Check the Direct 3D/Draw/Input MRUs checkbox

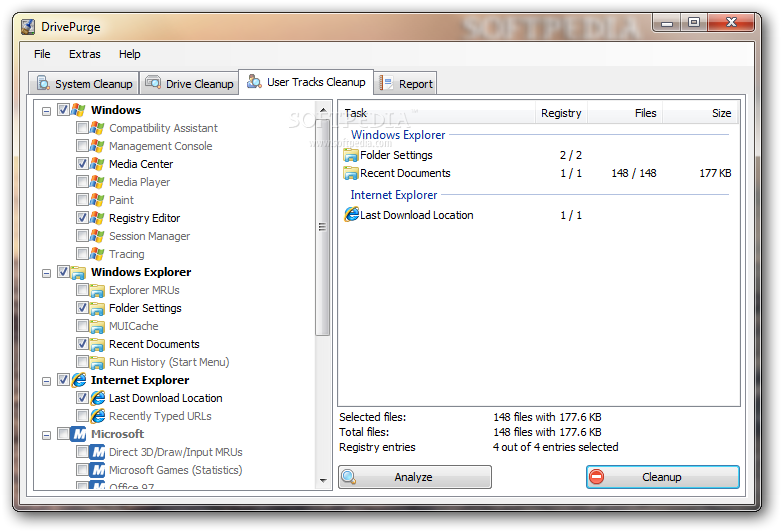(x=82, y=451)
